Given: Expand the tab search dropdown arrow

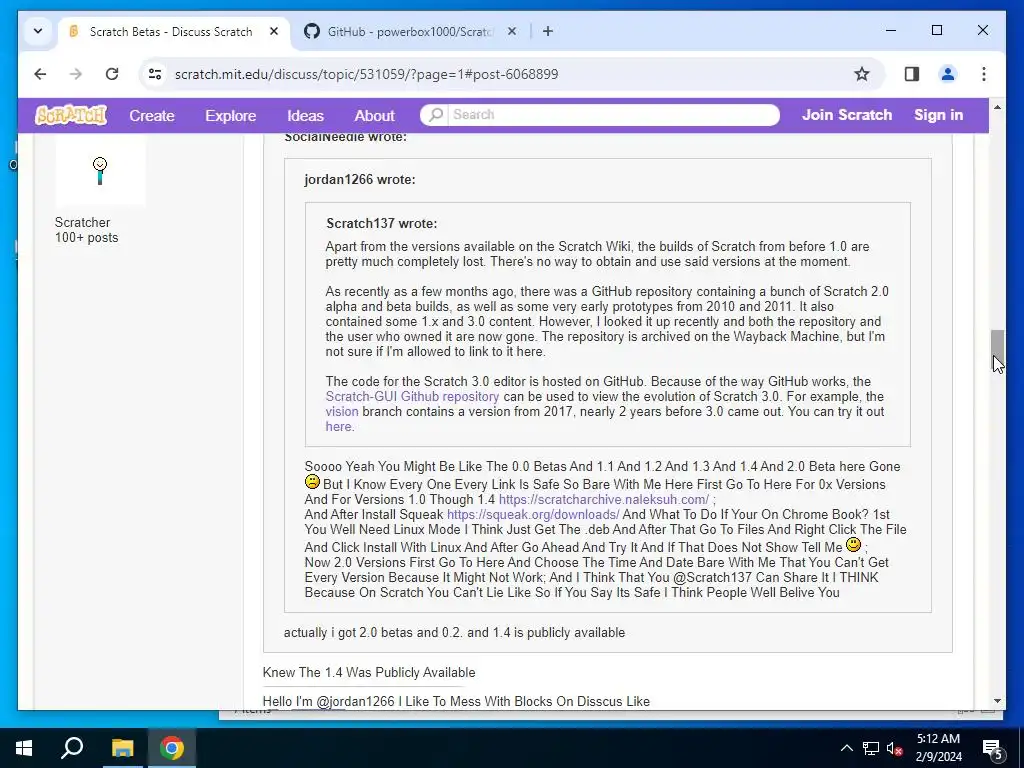Looking at the screenshot, I should pyautogui.click(x=38, y=31).
